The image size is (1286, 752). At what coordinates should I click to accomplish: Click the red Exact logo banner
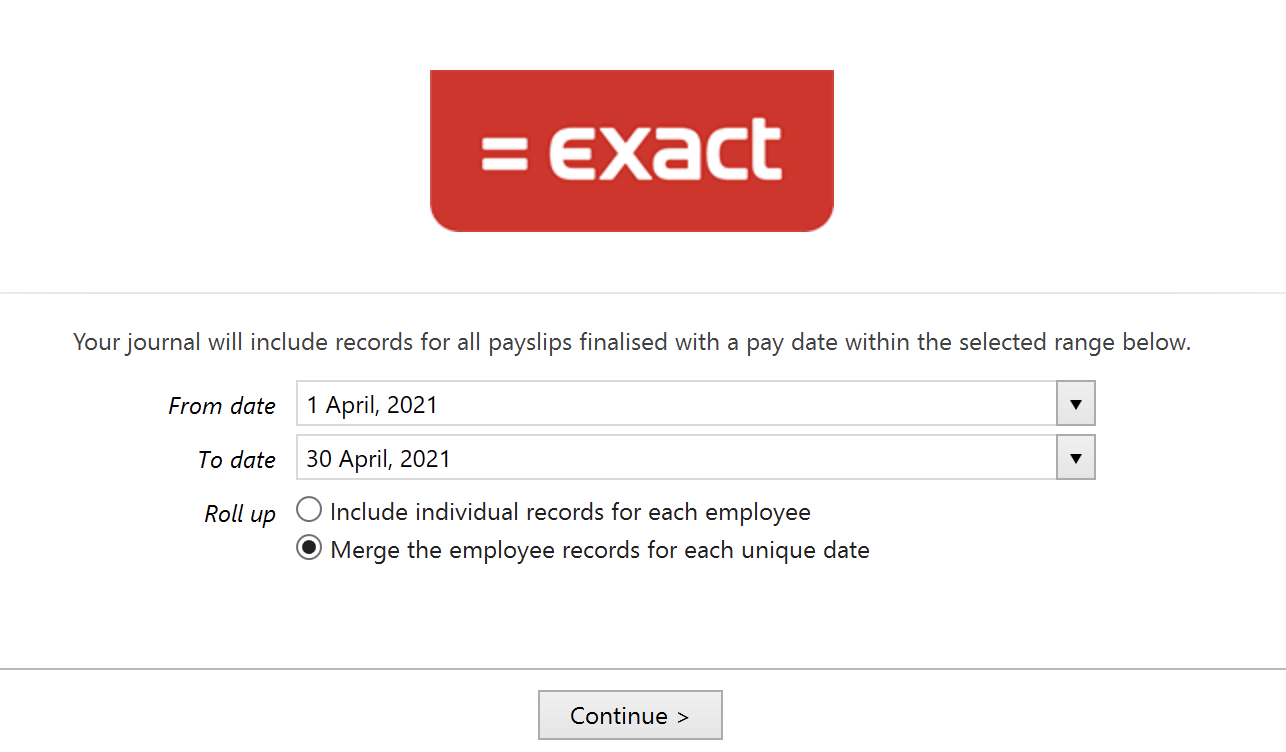point(631,151)
